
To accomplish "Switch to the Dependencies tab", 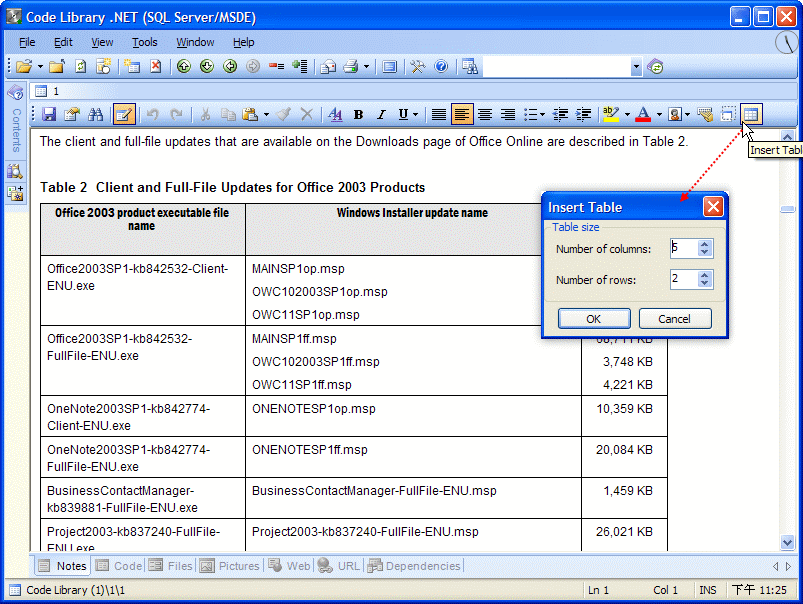I will [x=414, y=566].
